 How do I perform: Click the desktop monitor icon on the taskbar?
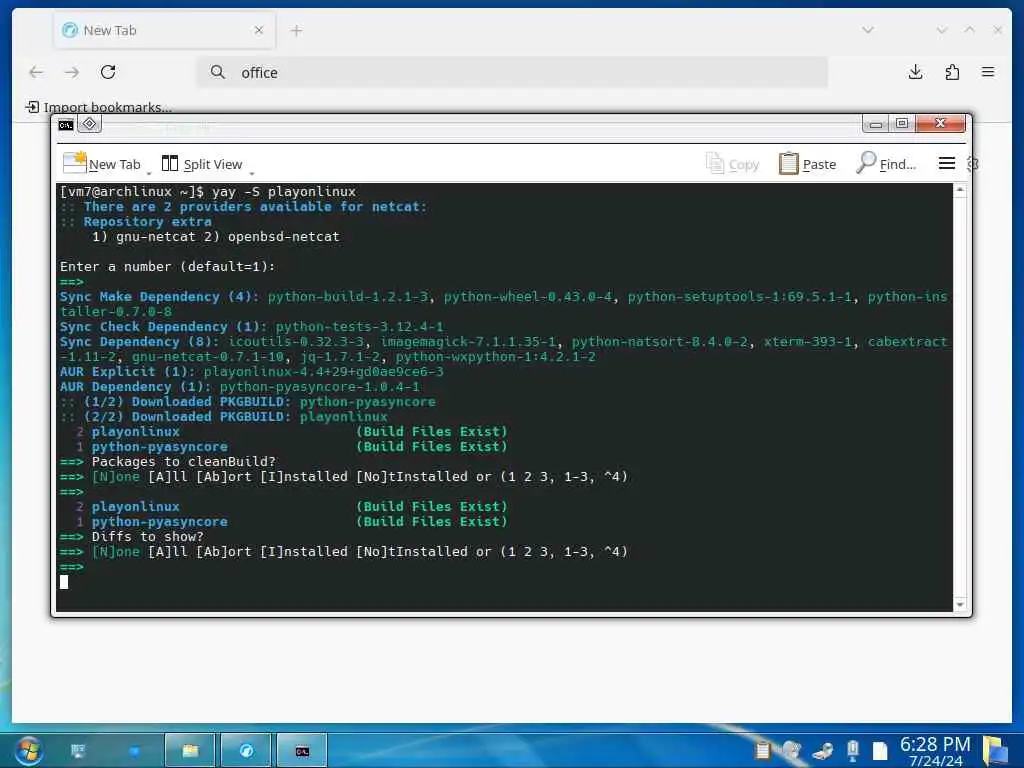coord(78,751)
